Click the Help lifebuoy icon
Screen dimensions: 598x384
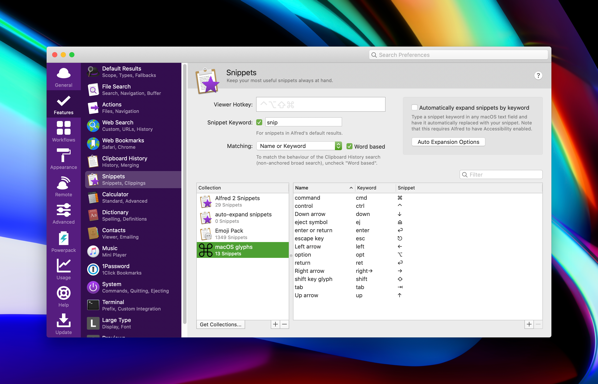63,293
